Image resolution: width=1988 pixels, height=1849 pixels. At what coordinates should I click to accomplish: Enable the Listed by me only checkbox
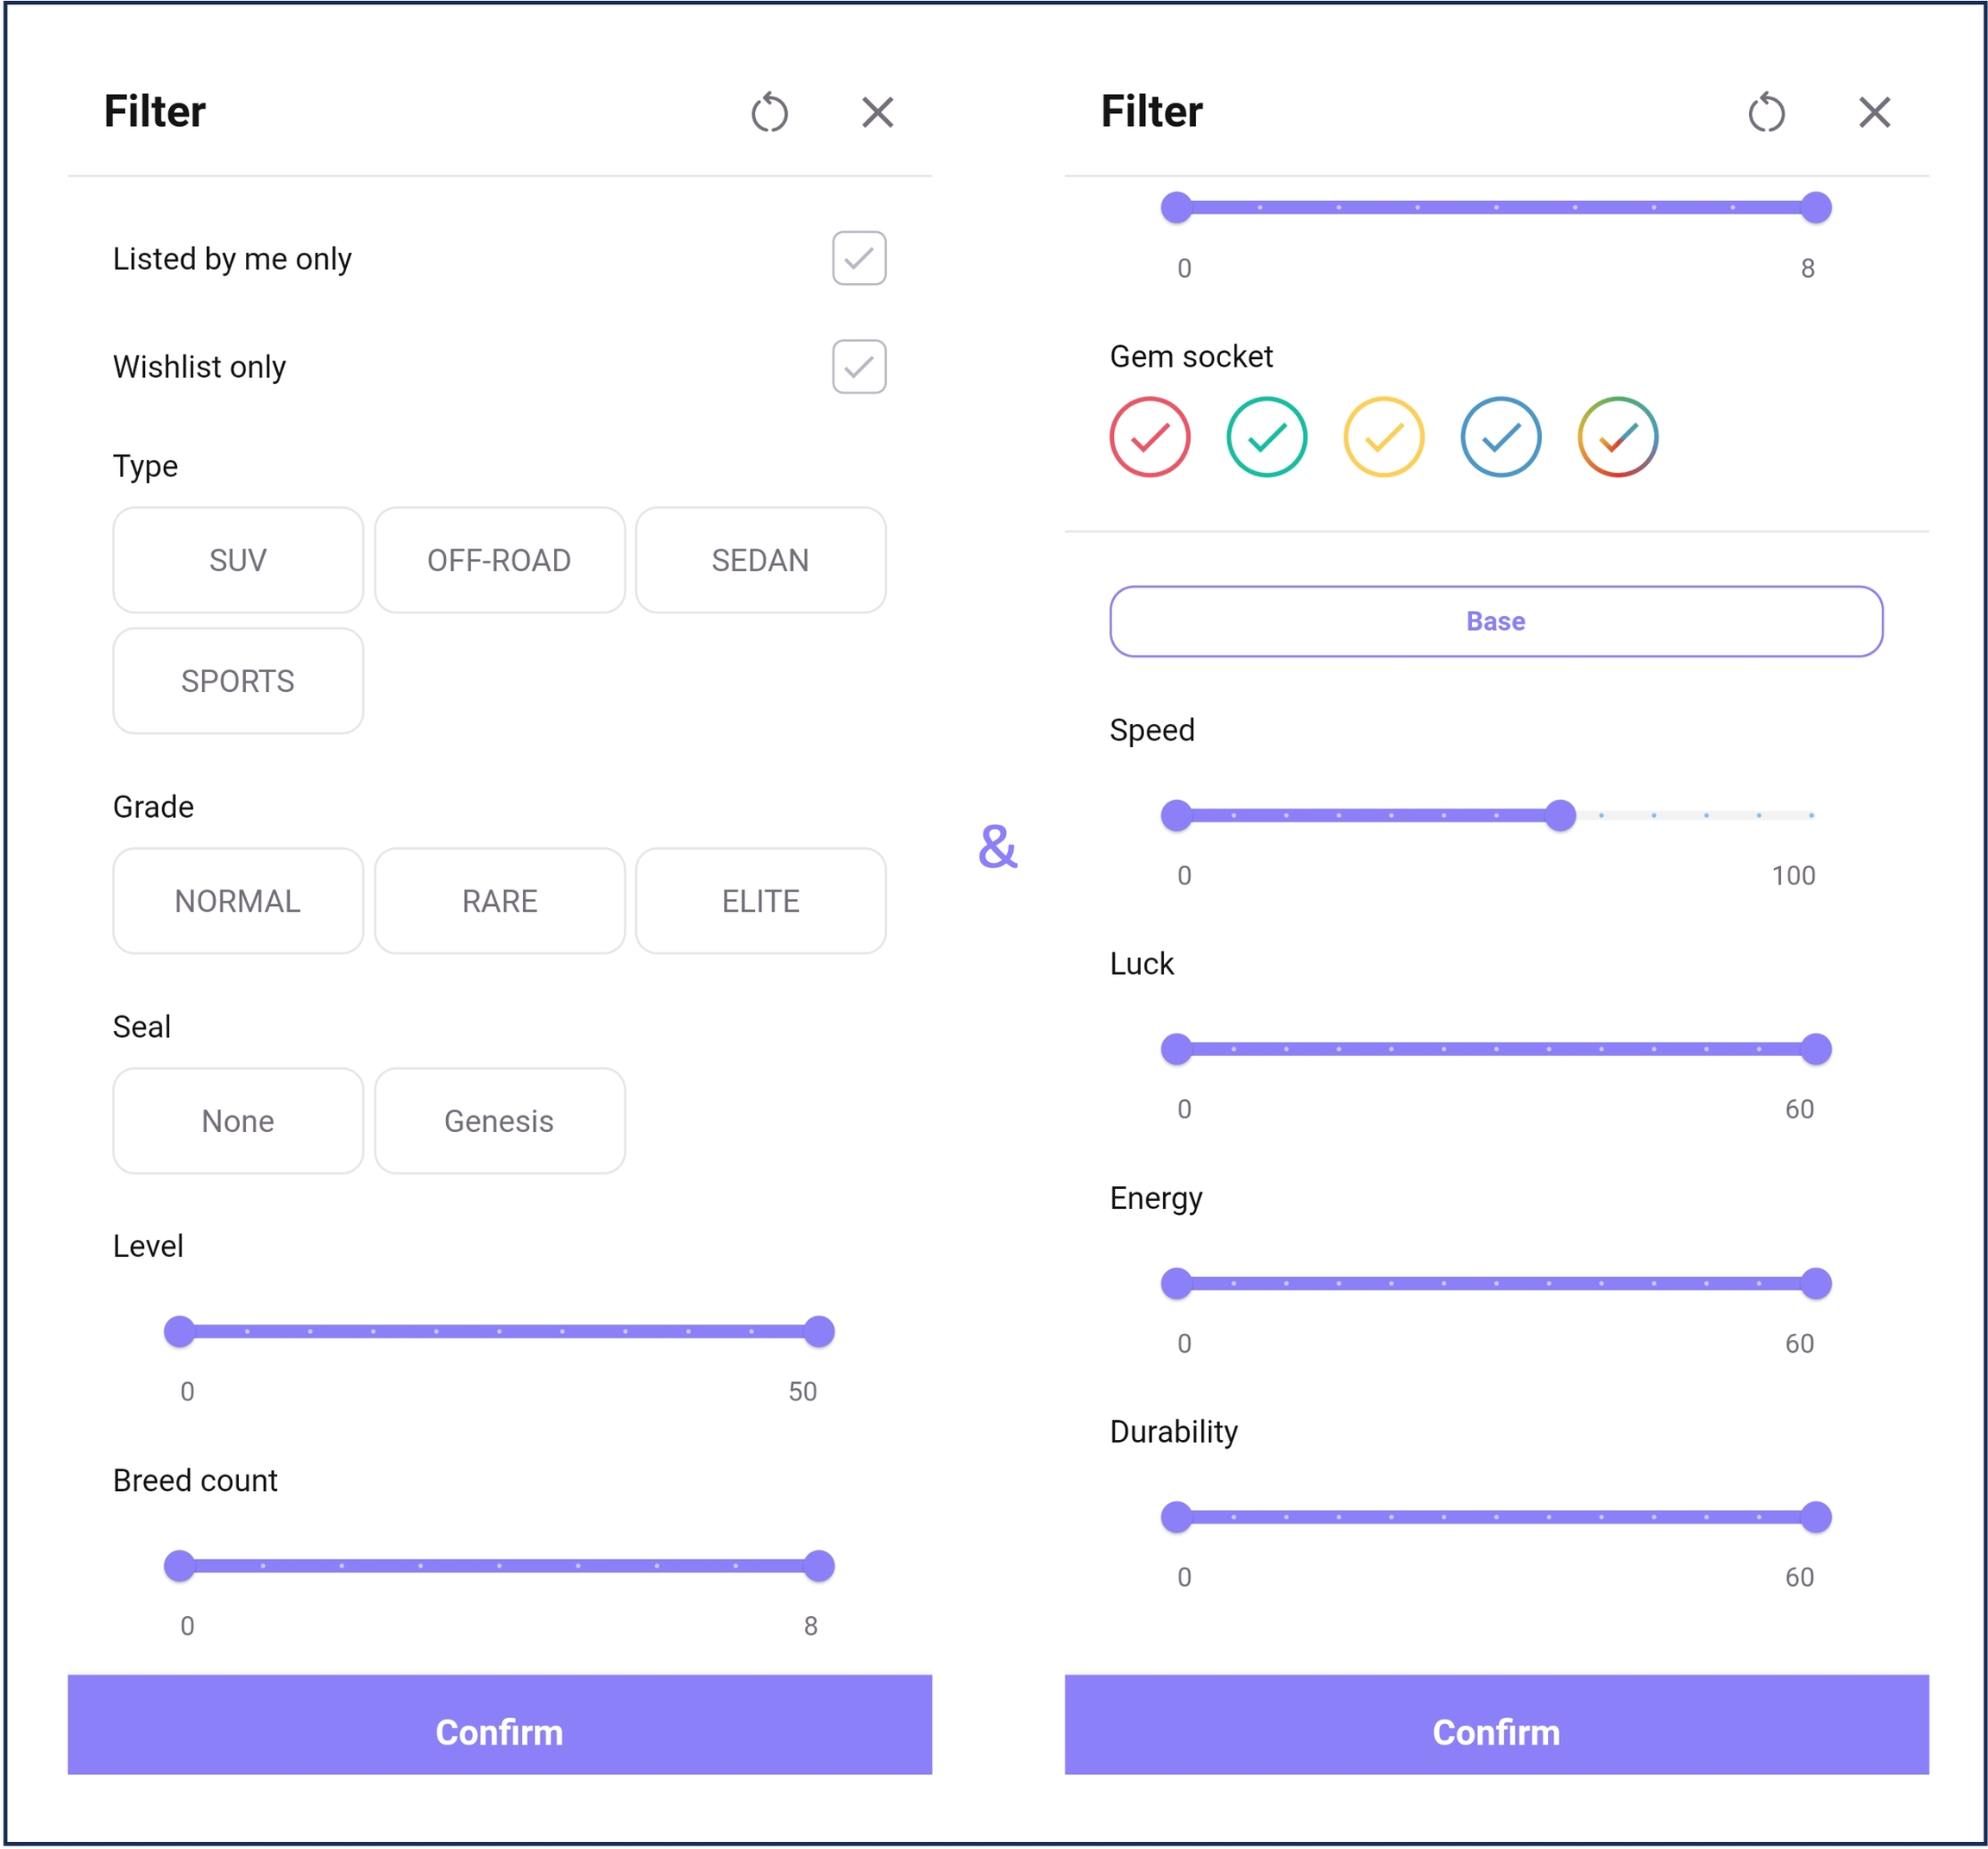(858, 258)
